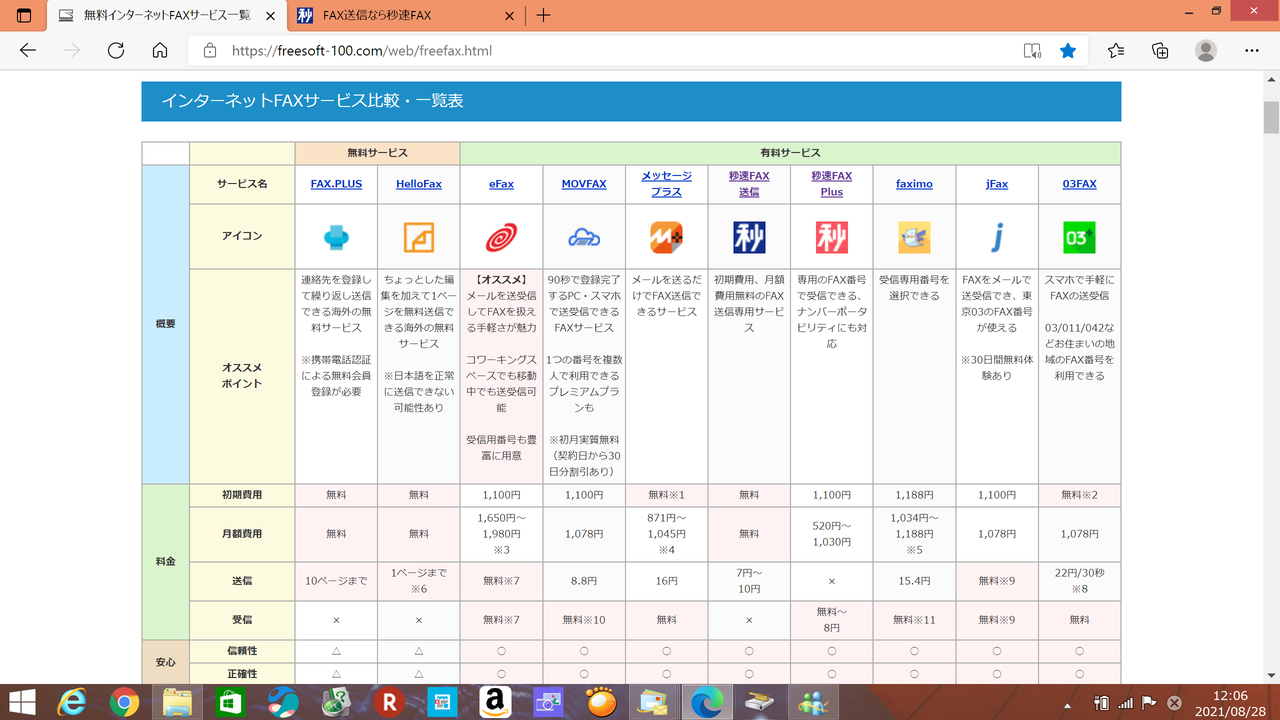Click the MOVFAX cloud icon

point(584,237)
